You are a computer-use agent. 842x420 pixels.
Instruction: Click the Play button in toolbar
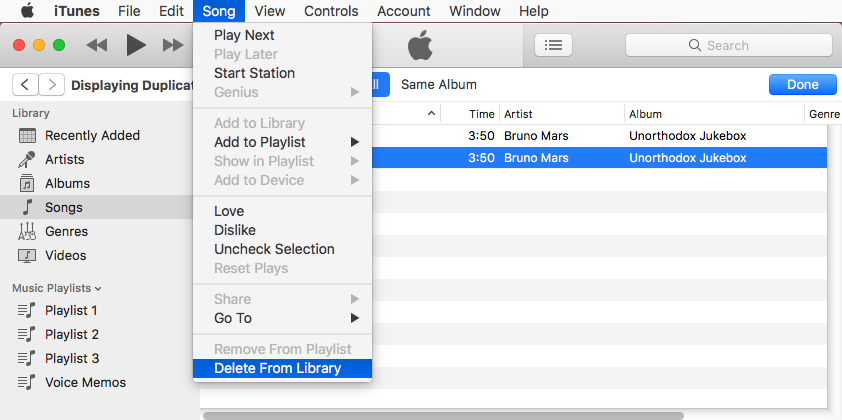136,45
